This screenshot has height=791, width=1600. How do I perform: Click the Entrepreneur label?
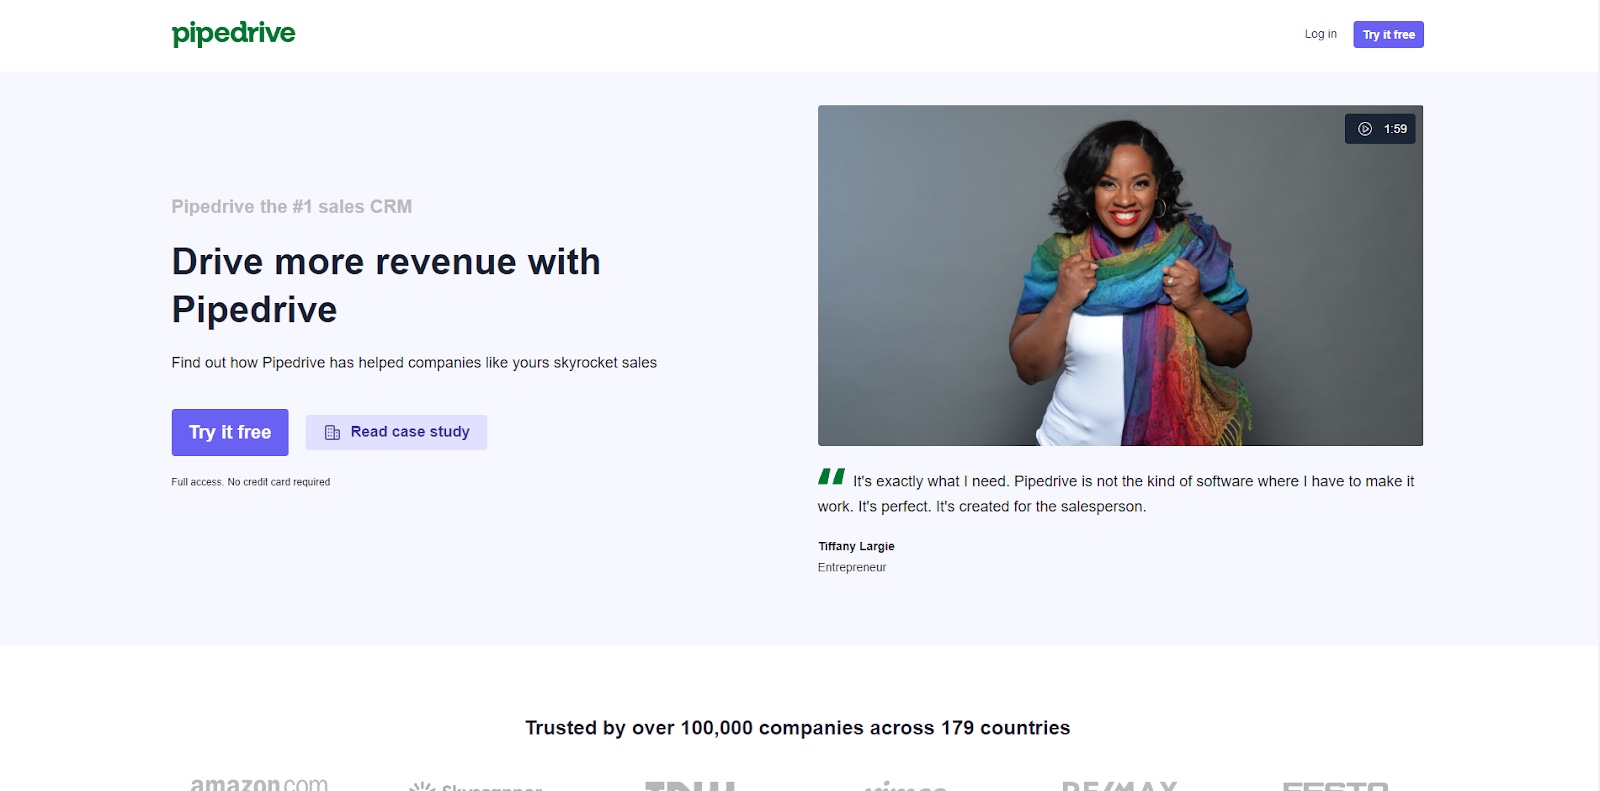pyautogui.click(x=852, y=567)
